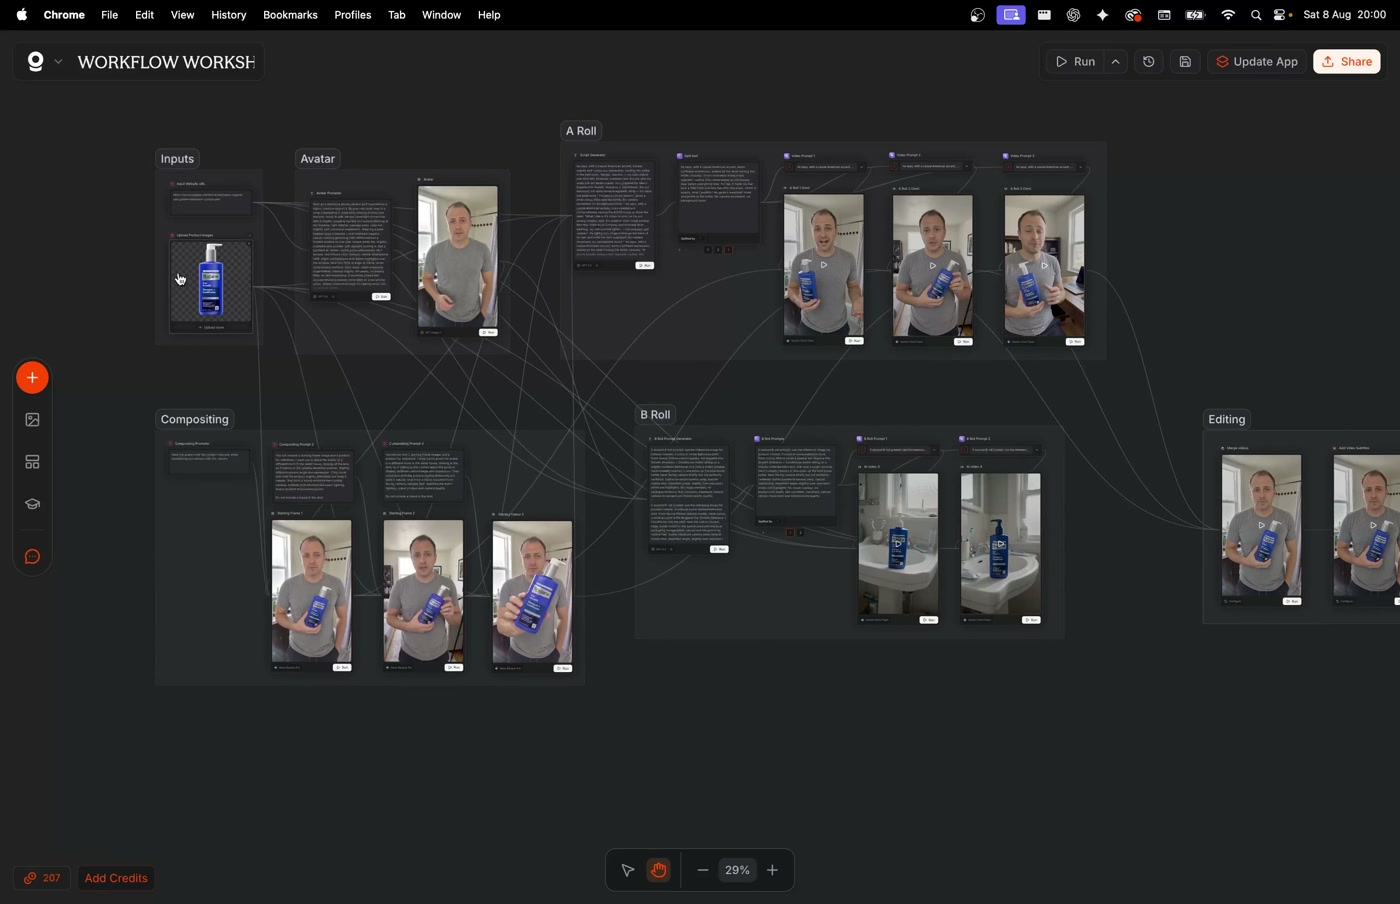
Task: Select the hand pan tool
Action: tap(659, 871)
